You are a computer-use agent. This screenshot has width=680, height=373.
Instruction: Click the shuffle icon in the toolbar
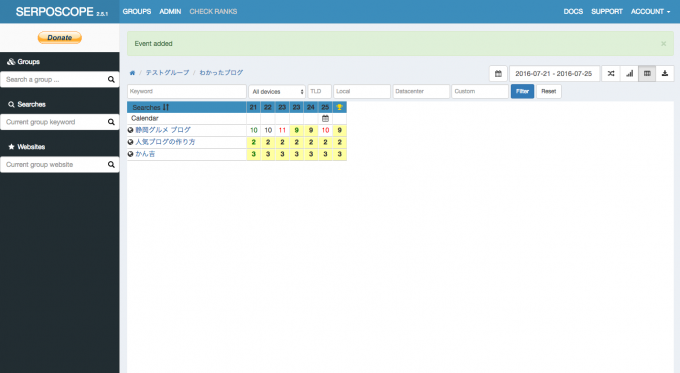point(611,74)
